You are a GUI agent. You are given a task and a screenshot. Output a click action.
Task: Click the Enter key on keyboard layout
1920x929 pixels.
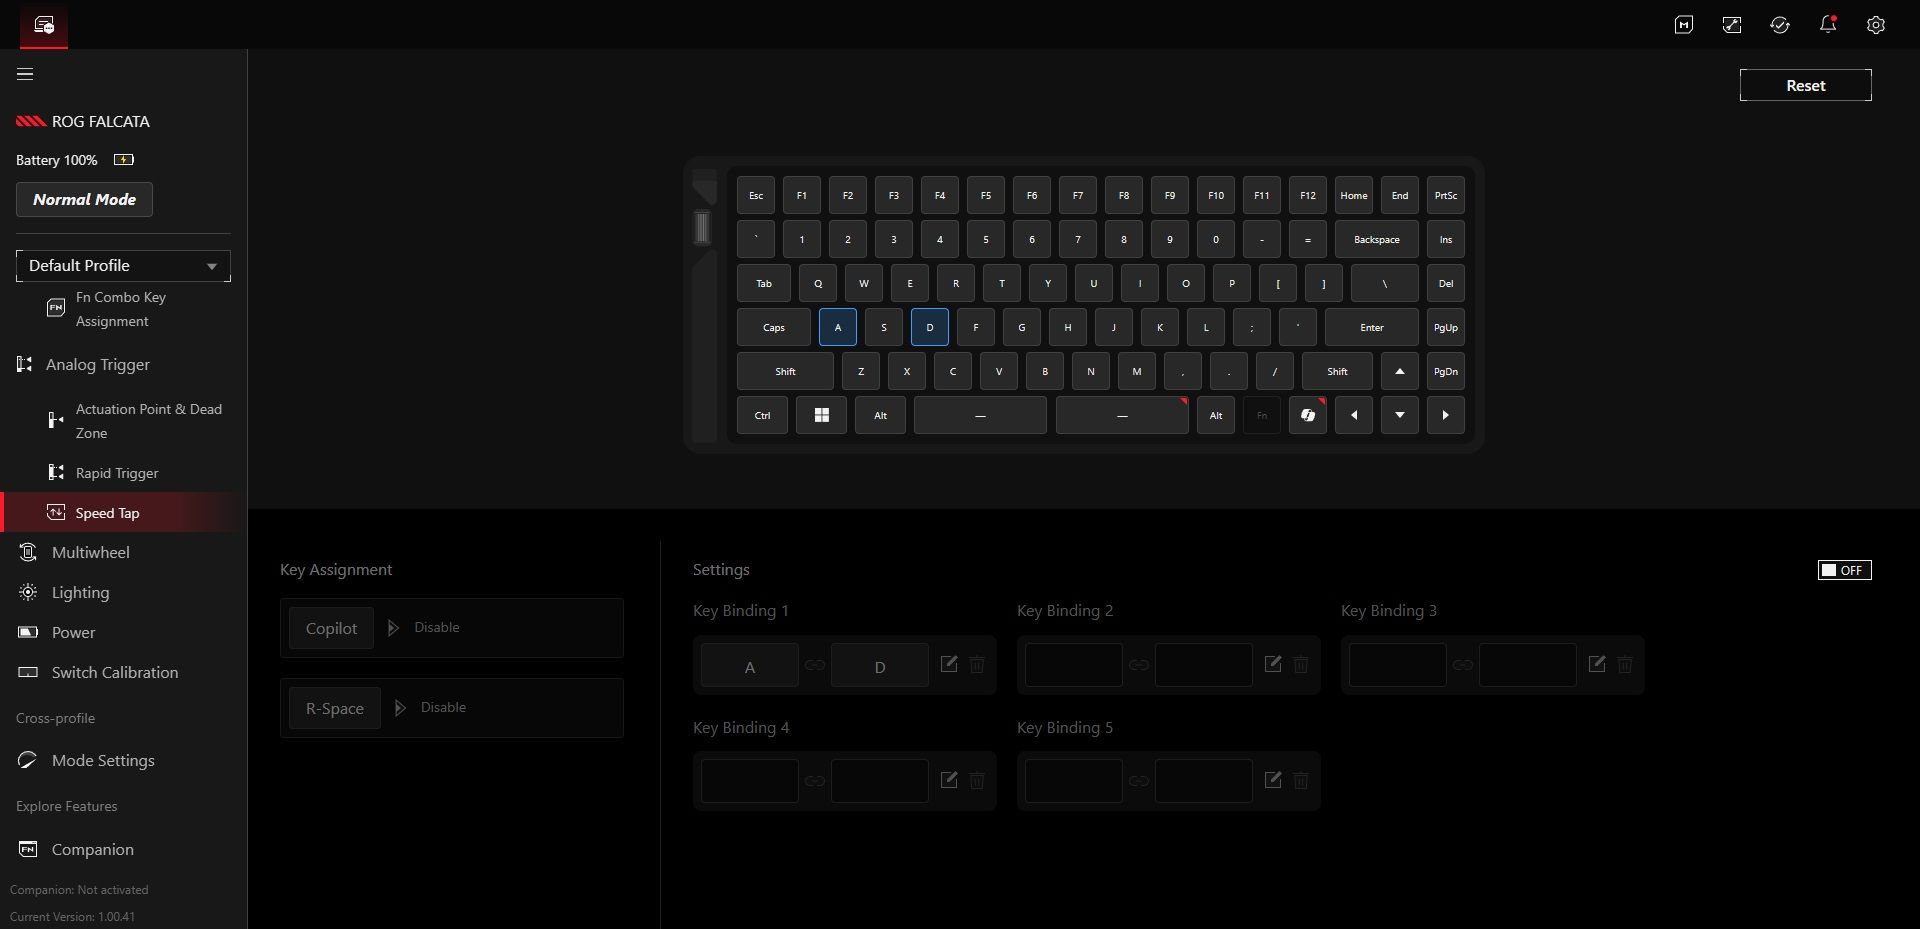coord(1372,327)
